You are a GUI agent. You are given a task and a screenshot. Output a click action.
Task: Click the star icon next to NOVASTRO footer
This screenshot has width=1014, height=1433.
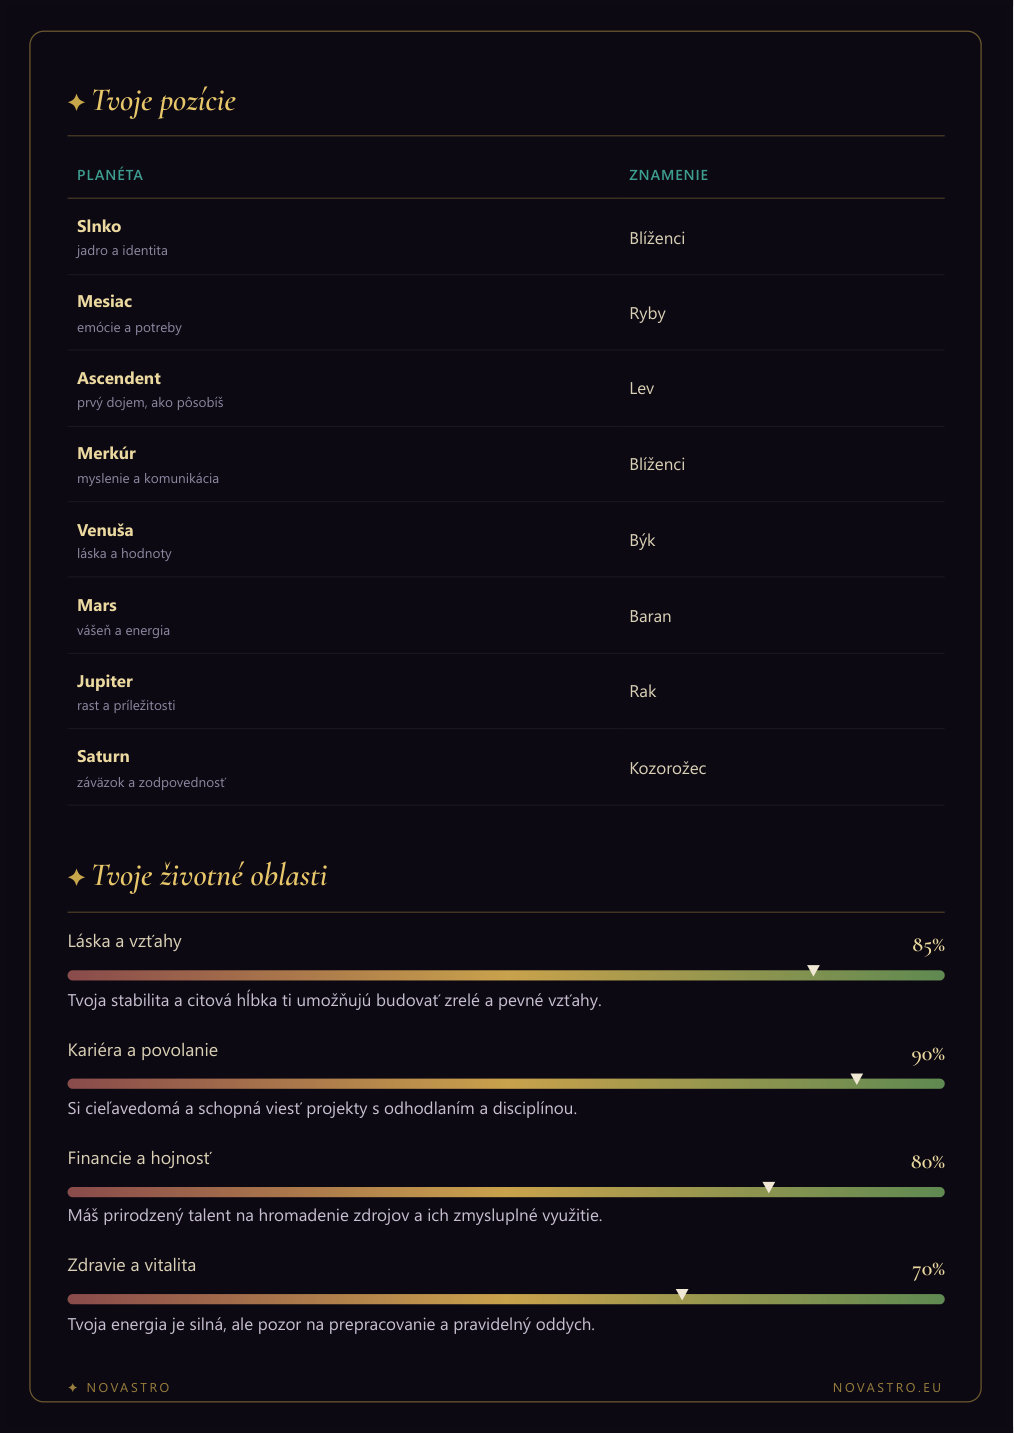coord(72,1387)
